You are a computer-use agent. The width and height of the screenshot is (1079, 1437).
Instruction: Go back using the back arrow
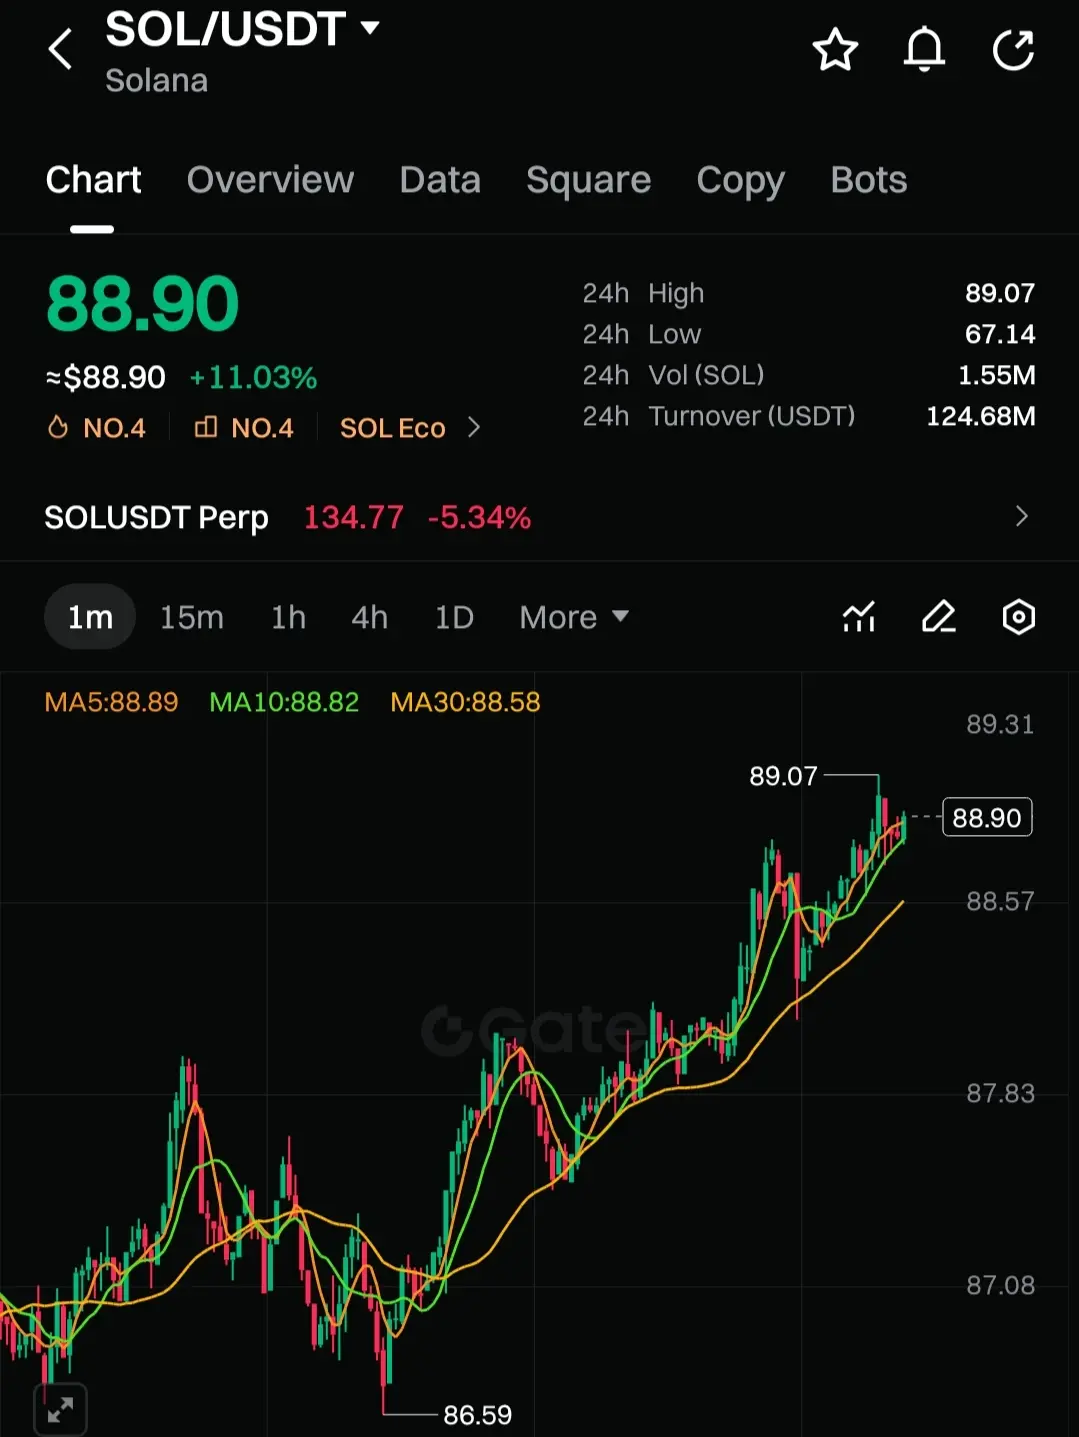click(61, 49)
